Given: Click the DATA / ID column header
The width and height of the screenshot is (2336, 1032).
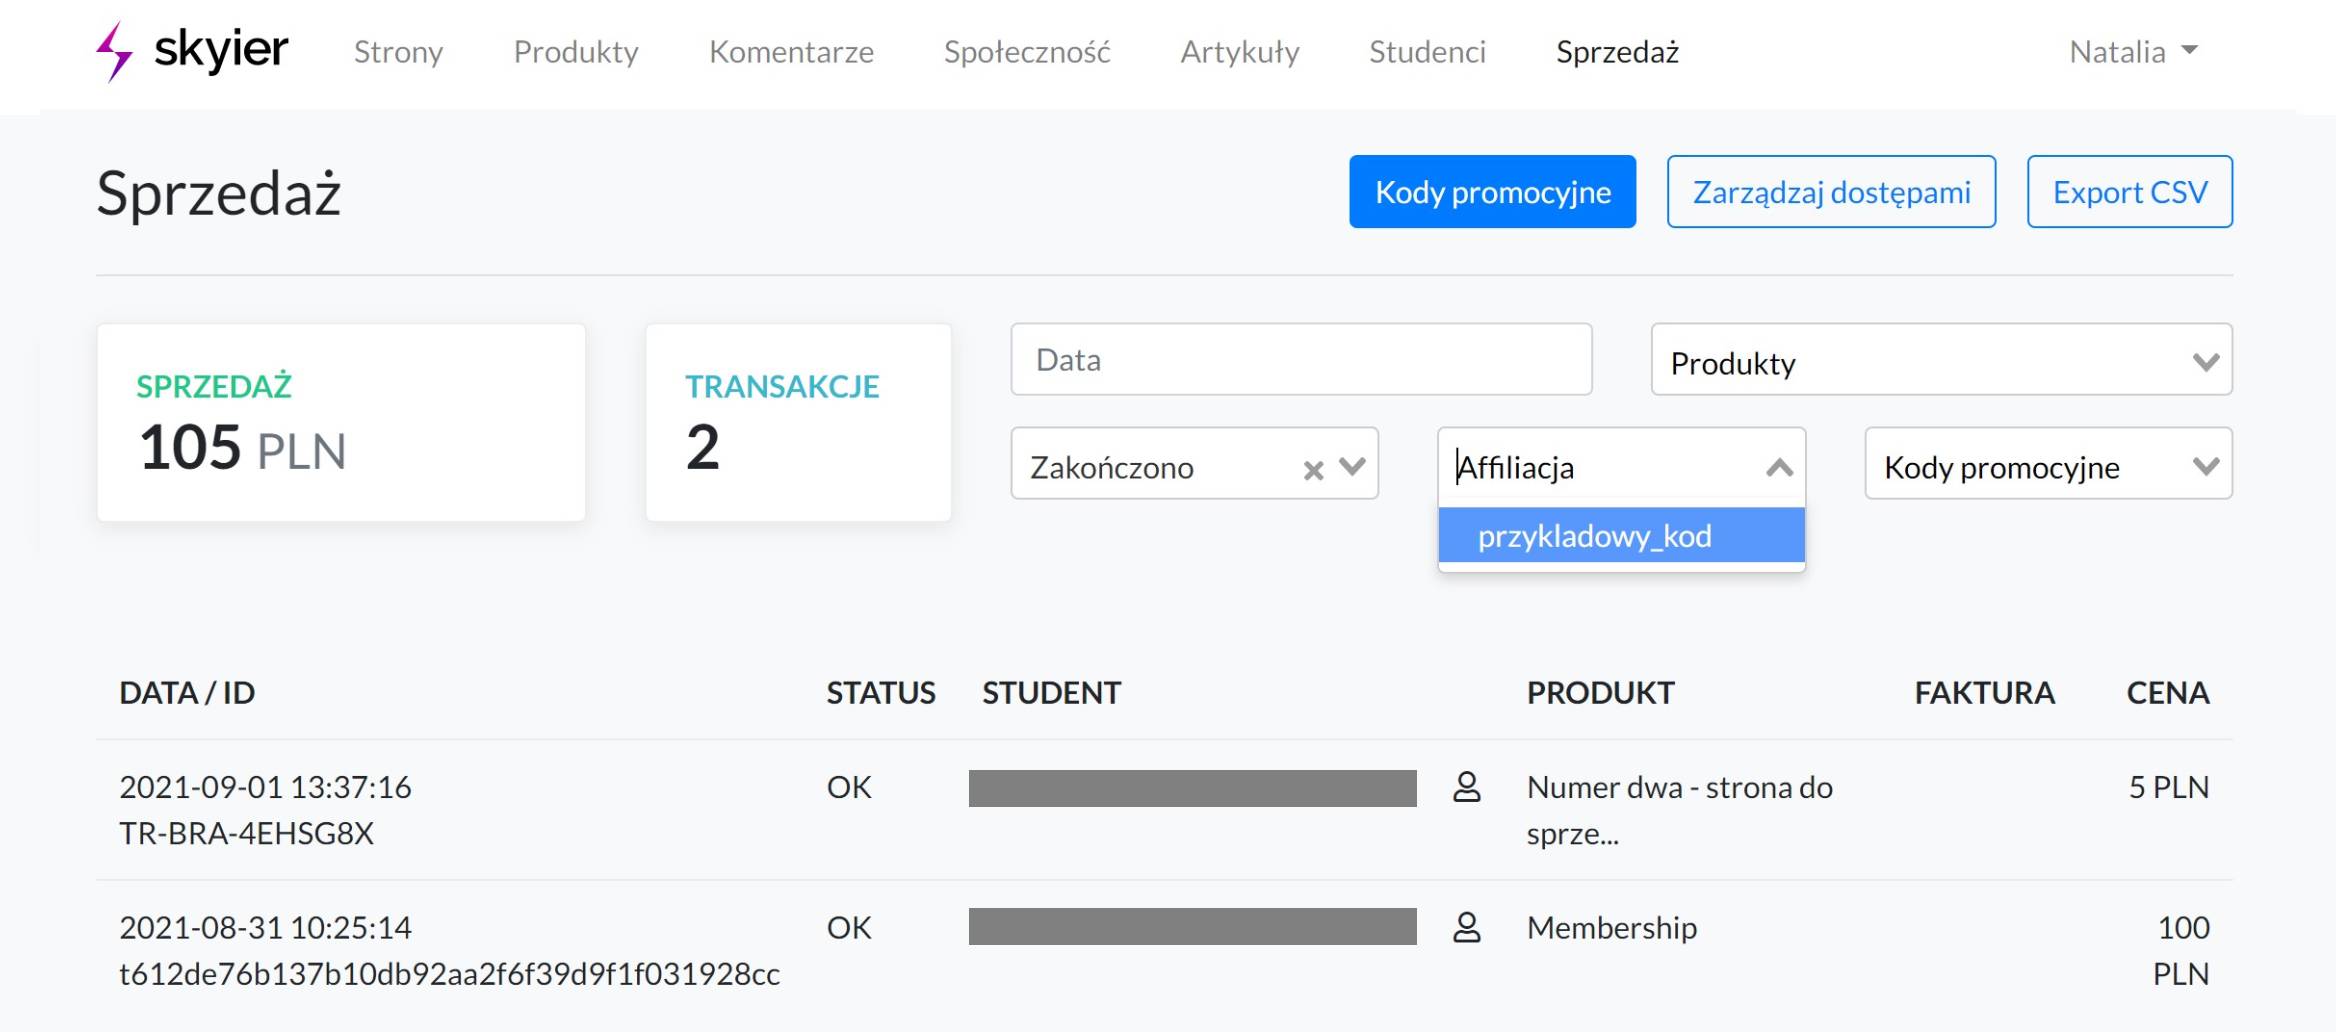Looking at the screenshot, I should [x=187, y=693].
